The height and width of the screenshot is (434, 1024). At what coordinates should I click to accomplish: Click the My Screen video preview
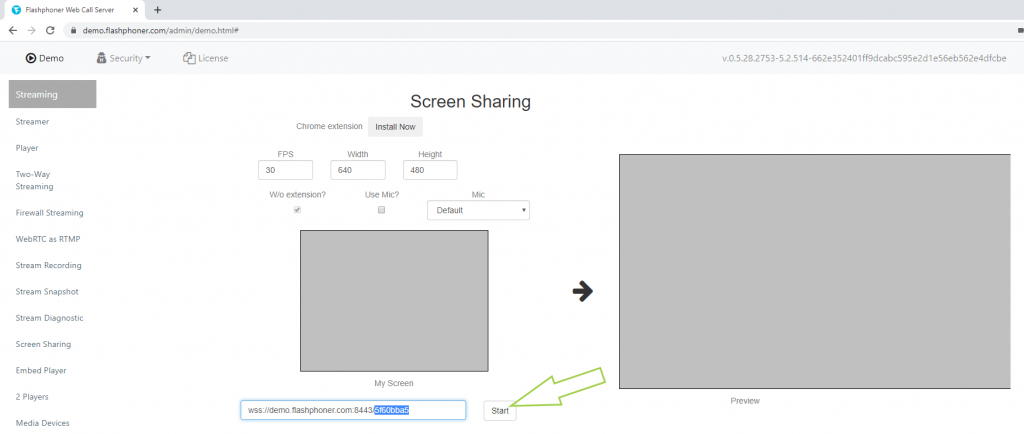394,301
